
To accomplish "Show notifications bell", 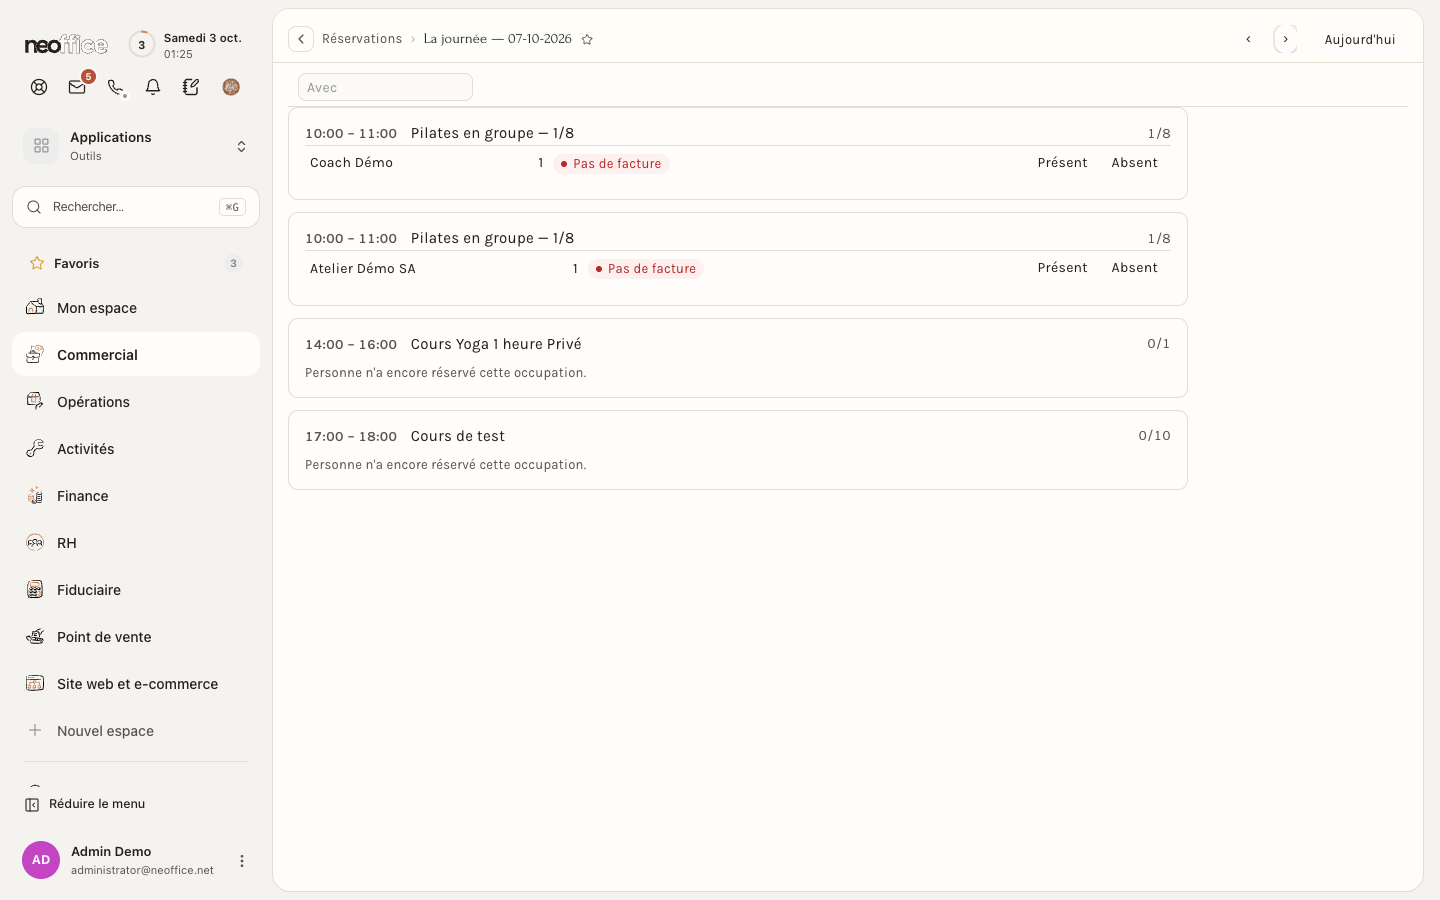I will pyautogui.click(x=153, y=87).
